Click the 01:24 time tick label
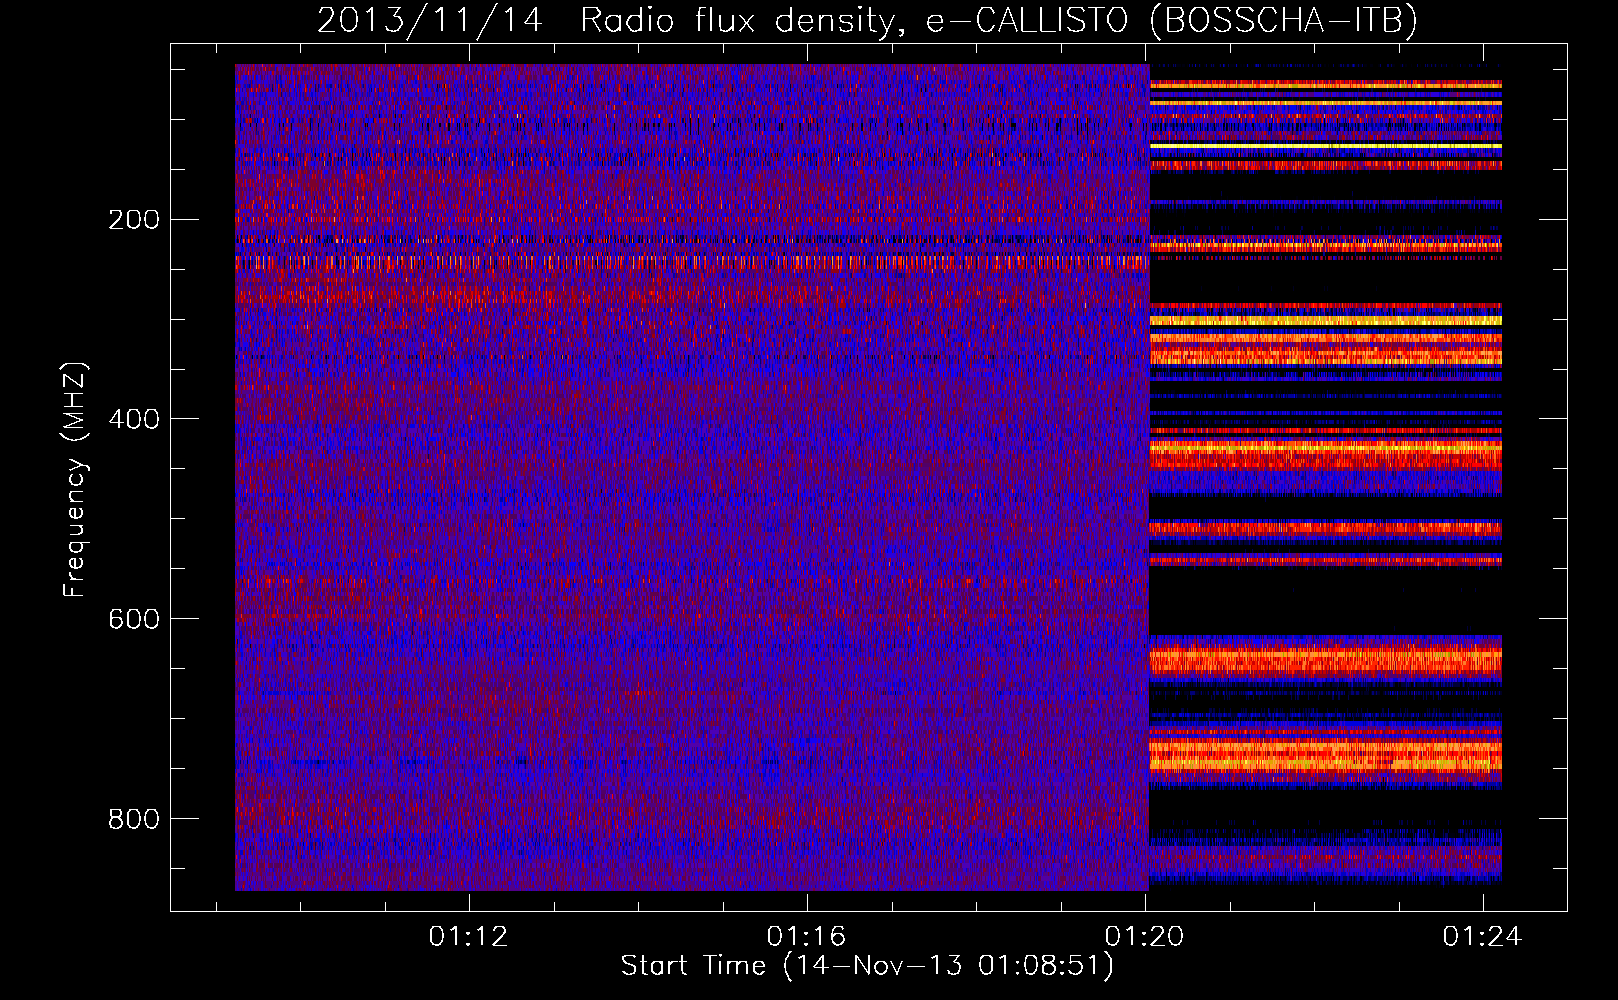 point(1482,936)
